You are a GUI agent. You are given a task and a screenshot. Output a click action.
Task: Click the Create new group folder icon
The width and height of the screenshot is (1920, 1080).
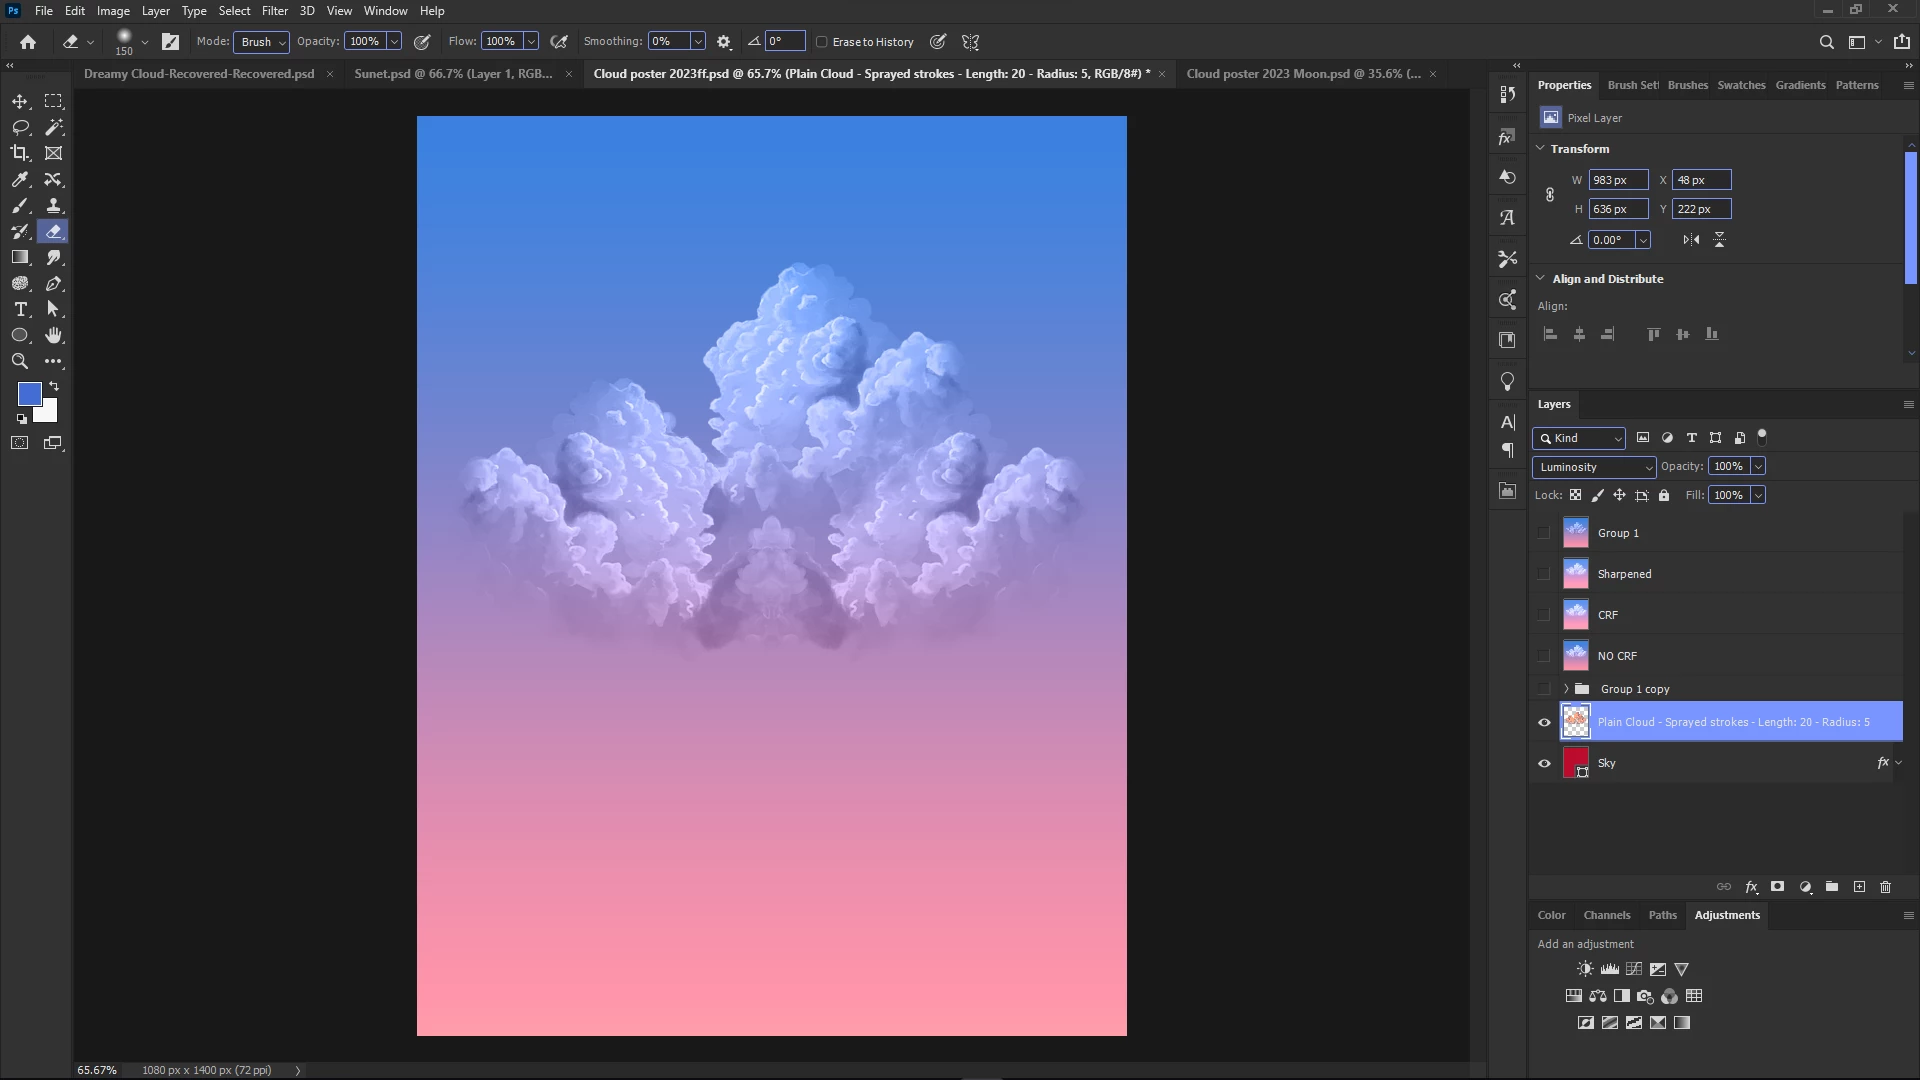[x=1831, y=887]
